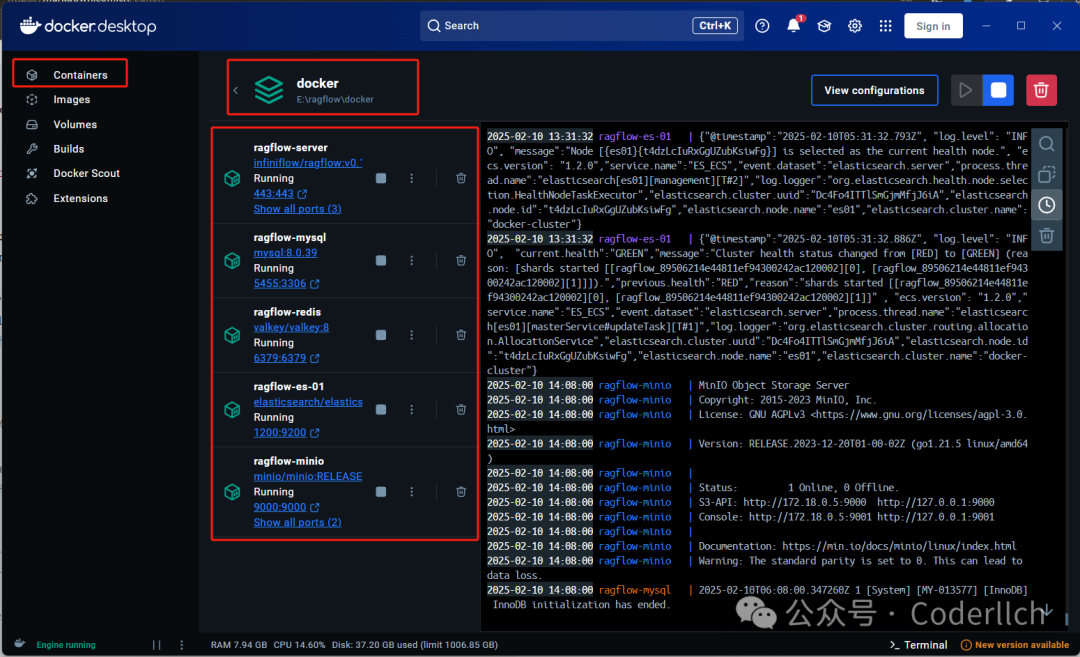Open the more options menu for ragflow-es-01
This screenshot has height=657, width=1080.
click(412, 410)
